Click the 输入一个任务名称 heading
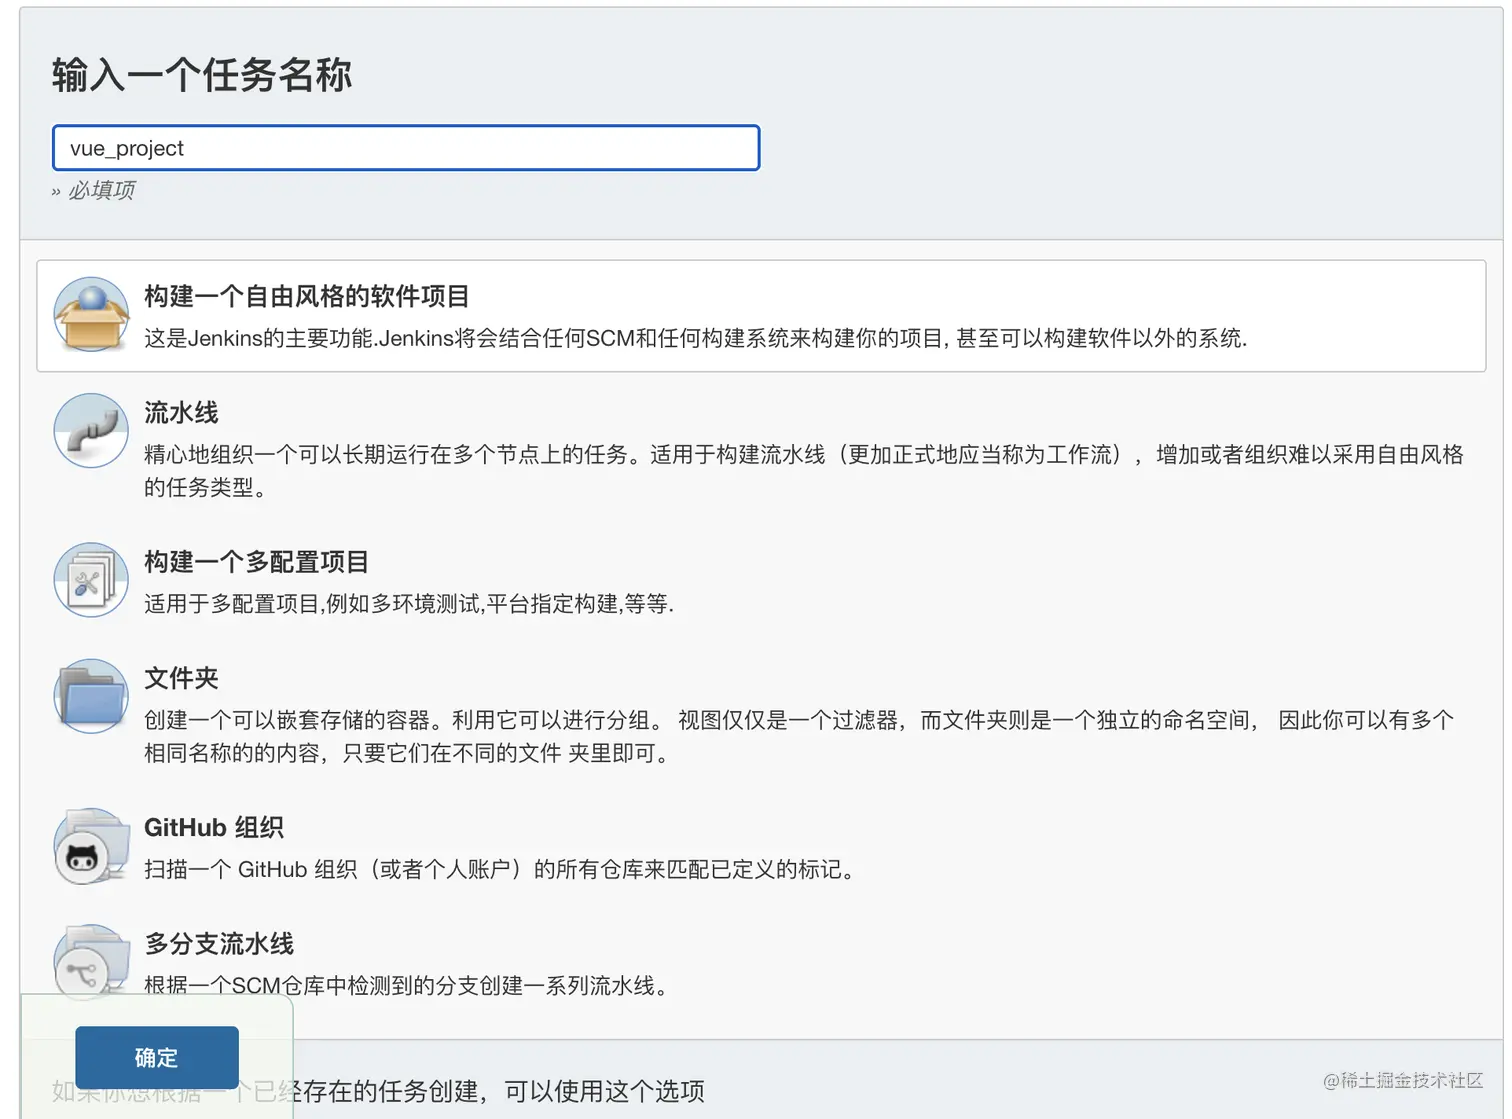The height and width of the screenshot is (1119, 1512). [x=201, y=75]
